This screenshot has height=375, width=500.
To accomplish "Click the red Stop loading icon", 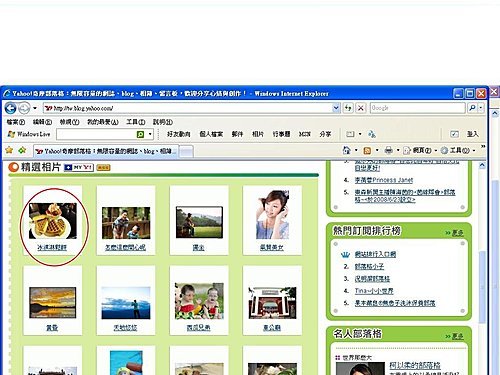I will 361,108.
